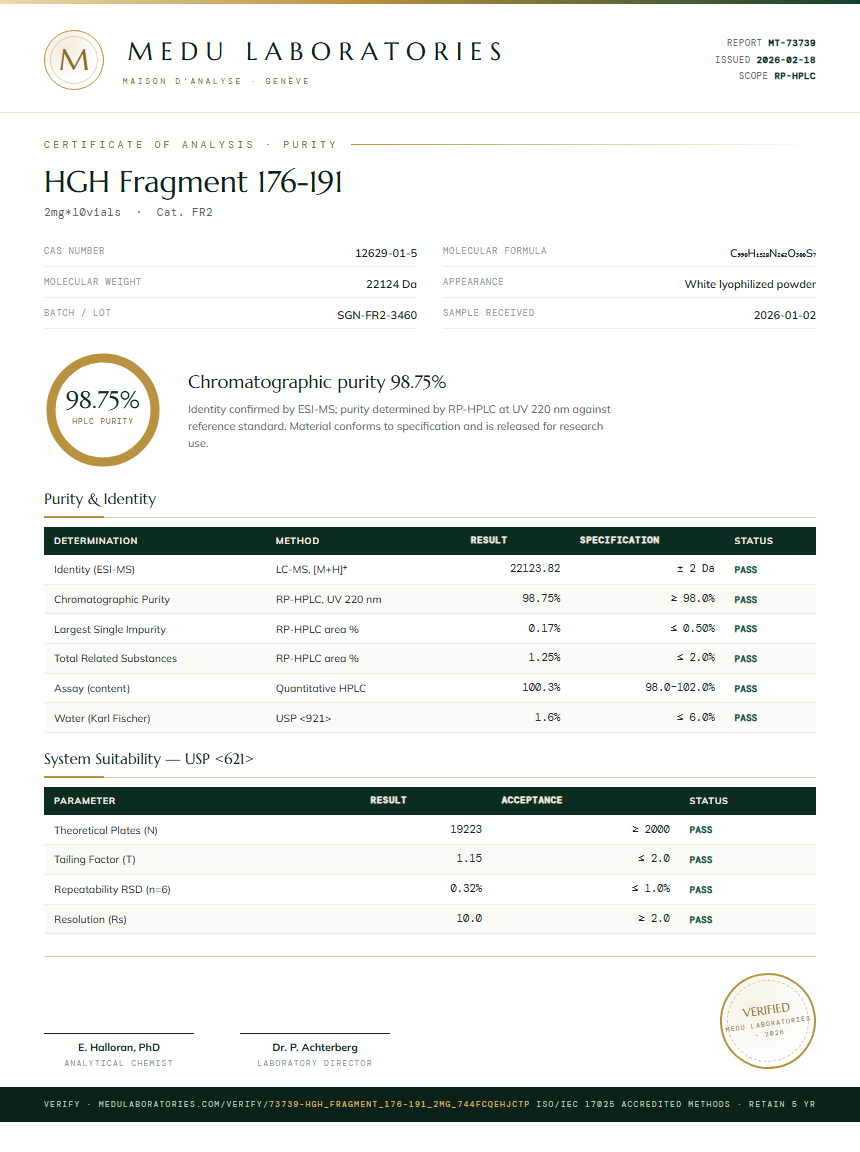Click the USP <921> method cell
Image resolution: width=860 pixels, height=1152 pixels.
tap(303, 719)
